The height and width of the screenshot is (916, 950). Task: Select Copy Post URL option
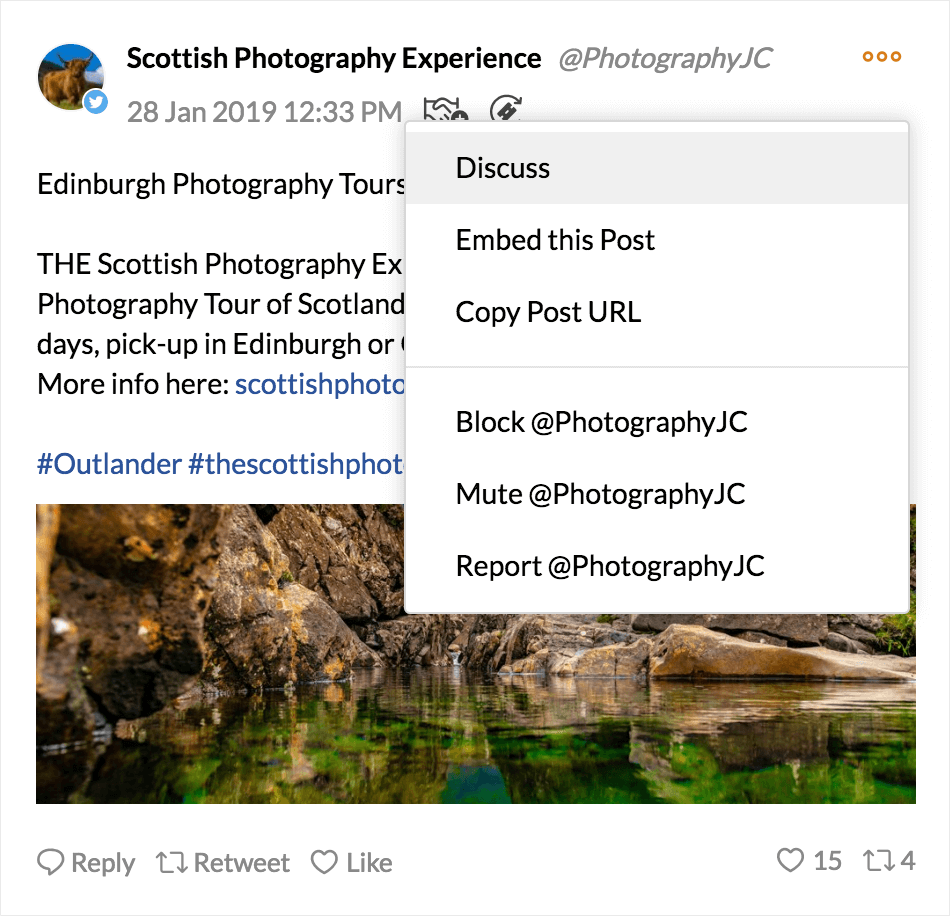pos(657,312)
